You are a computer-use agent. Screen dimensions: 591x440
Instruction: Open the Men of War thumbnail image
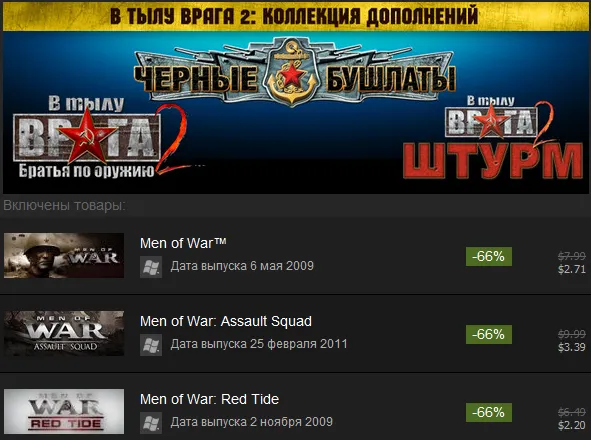tap(64, 255)
